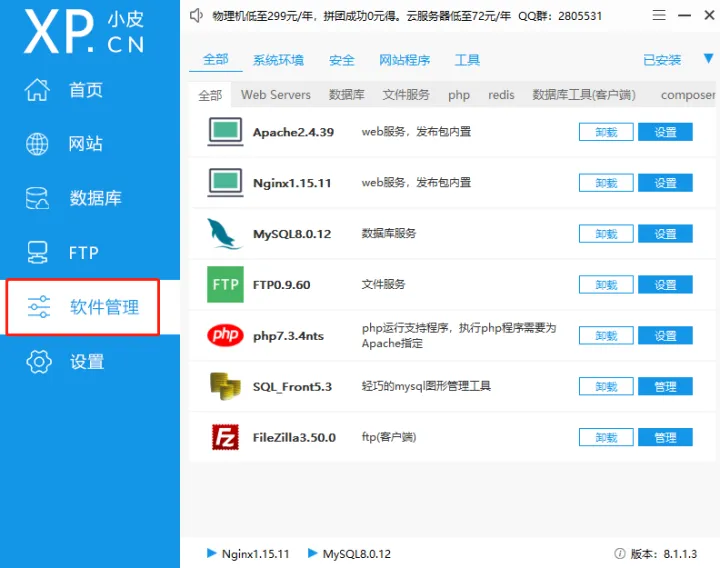This screenshot has height=568, width=720.
Task: Click the 轻巧的mysql图形管理工具 description
Action: tap(426, 386)
